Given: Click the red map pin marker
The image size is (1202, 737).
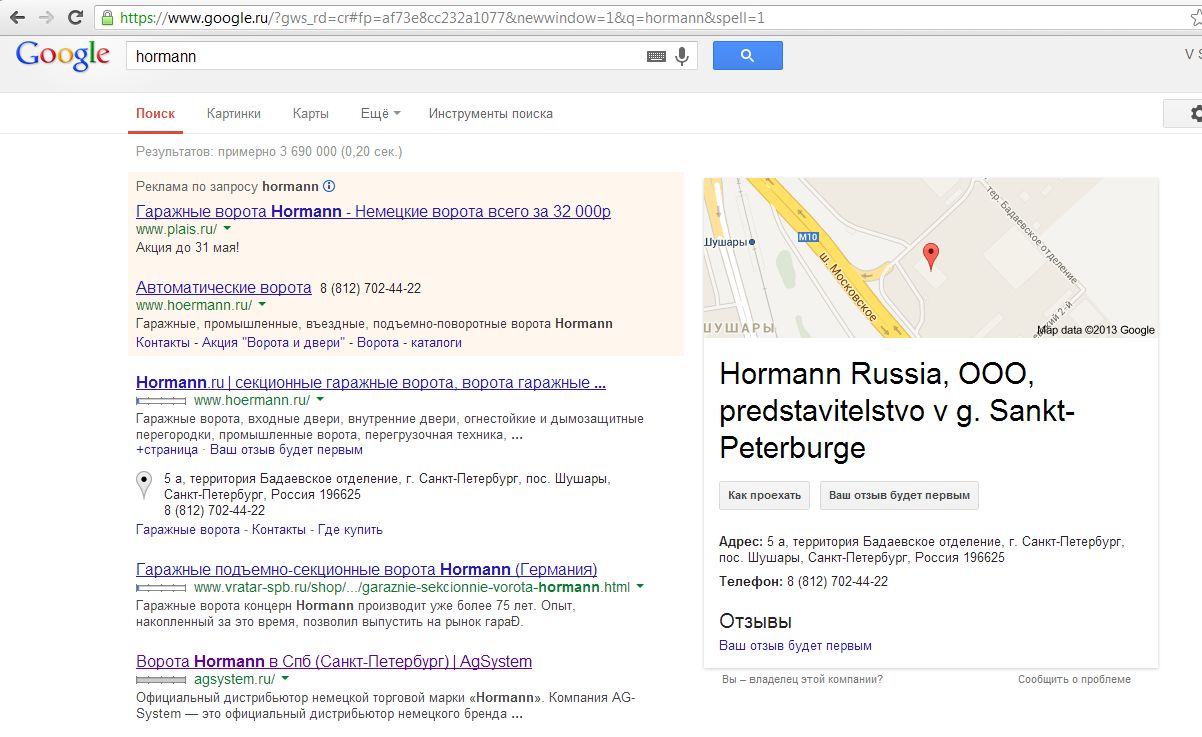Looking at the screenshot, I should tap(930, 257).
